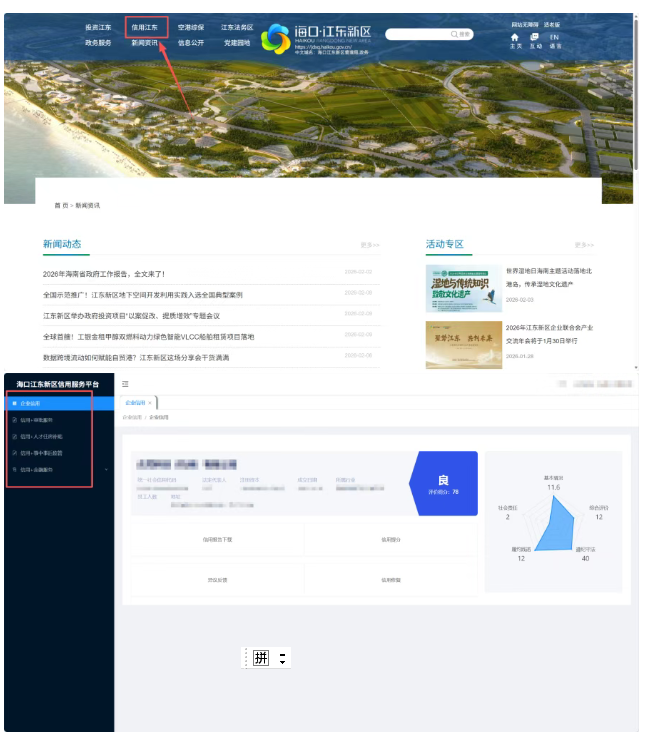646x739 pixels.
Task: Expand the 信用+金融服务 sidebar submenu
Action: (x=58, y=468)
